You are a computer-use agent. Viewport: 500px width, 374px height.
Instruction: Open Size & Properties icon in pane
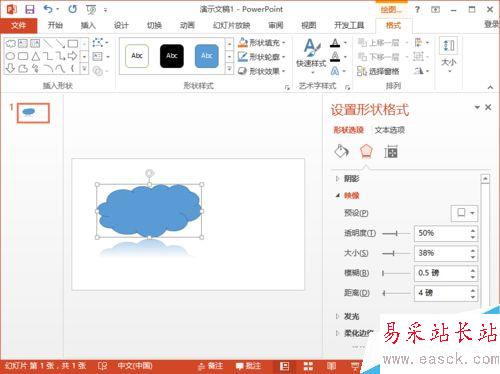(x=391, y=152)
